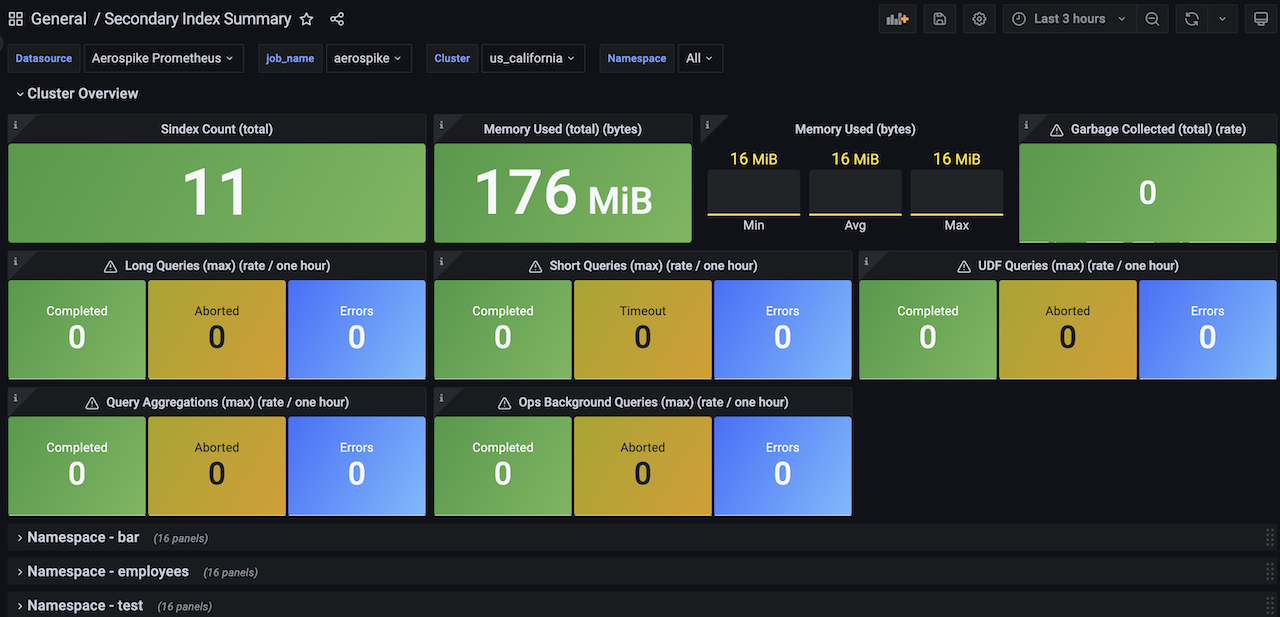Open the Cluster dropdown us_california

coord(533,58)
